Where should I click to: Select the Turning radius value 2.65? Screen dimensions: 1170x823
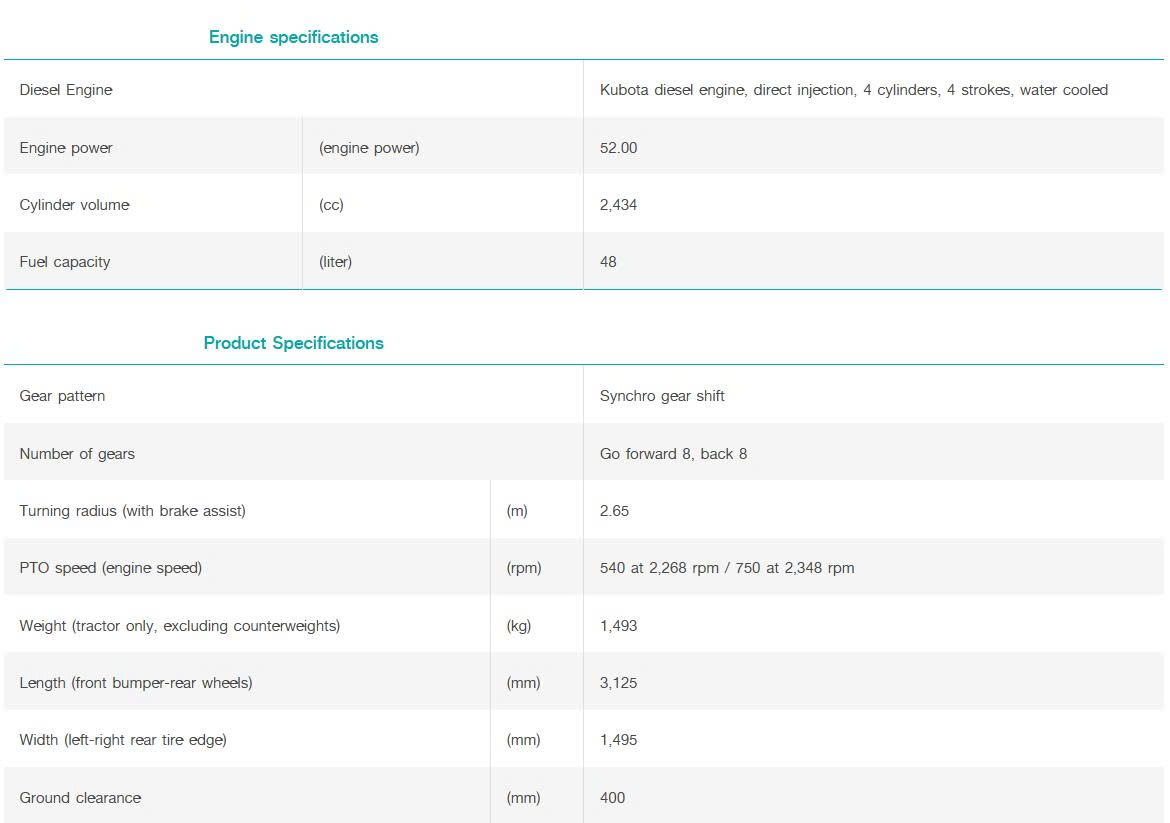click(614, 511)
